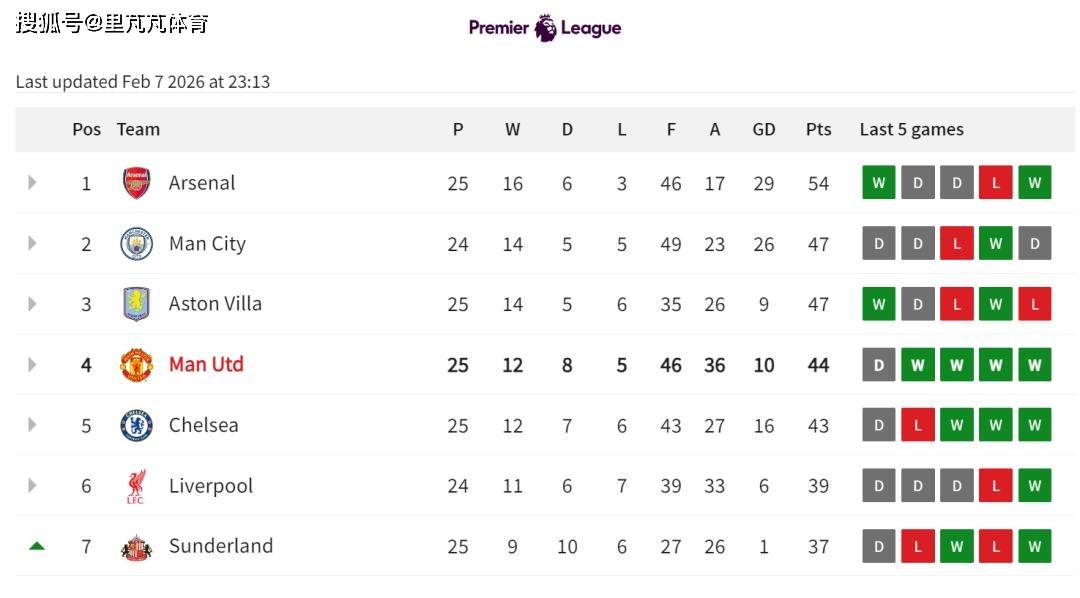Expand the Liverpool row chevron

32,486
